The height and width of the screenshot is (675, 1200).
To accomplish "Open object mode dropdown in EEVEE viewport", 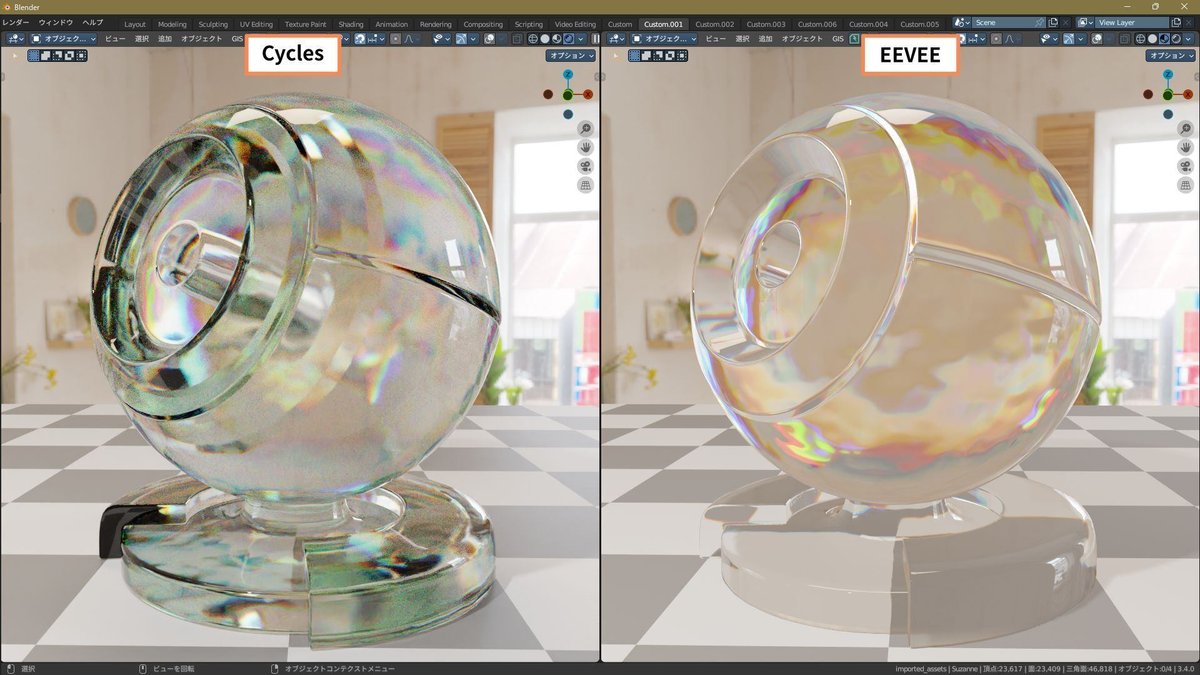I will tap(664, 39).
